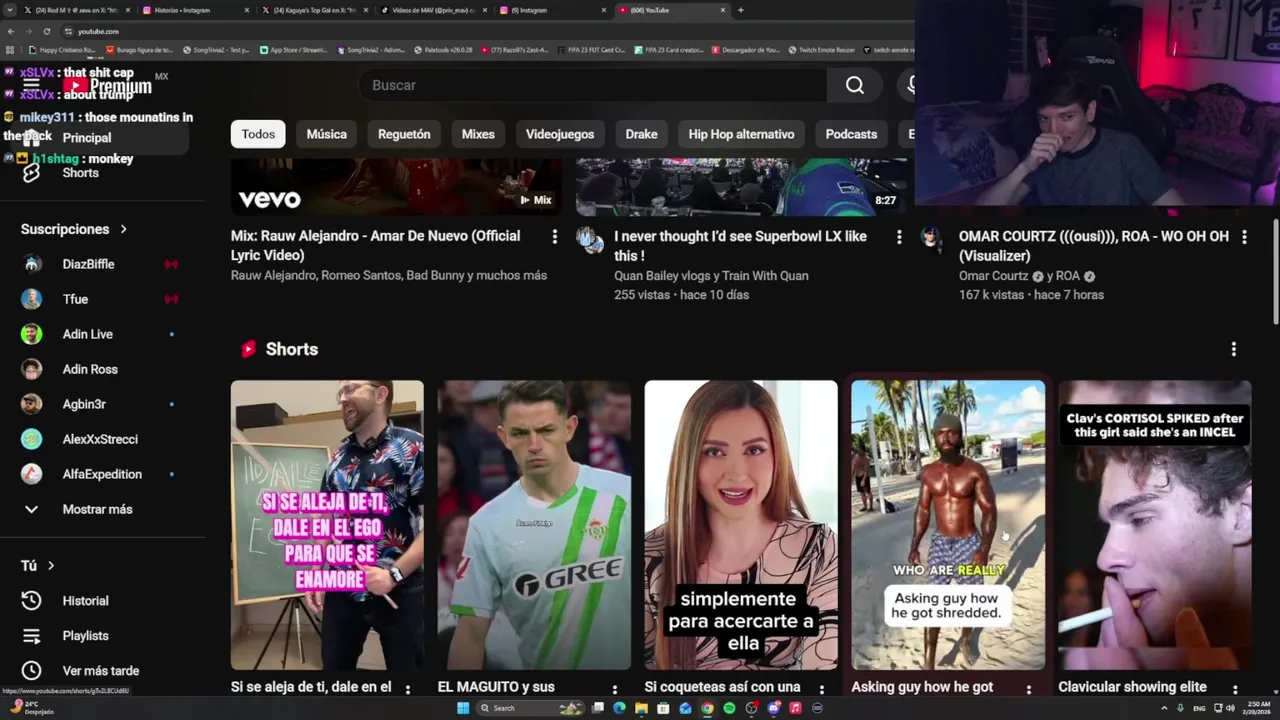Click the Buscar search input field

(594, 85)
